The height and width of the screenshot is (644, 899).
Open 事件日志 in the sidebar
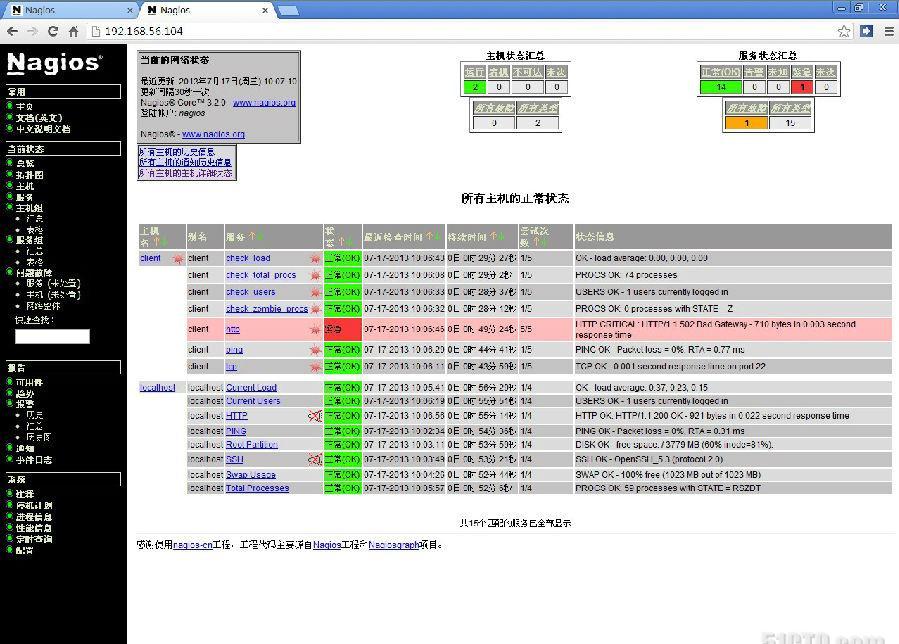[x=34, y=460]
